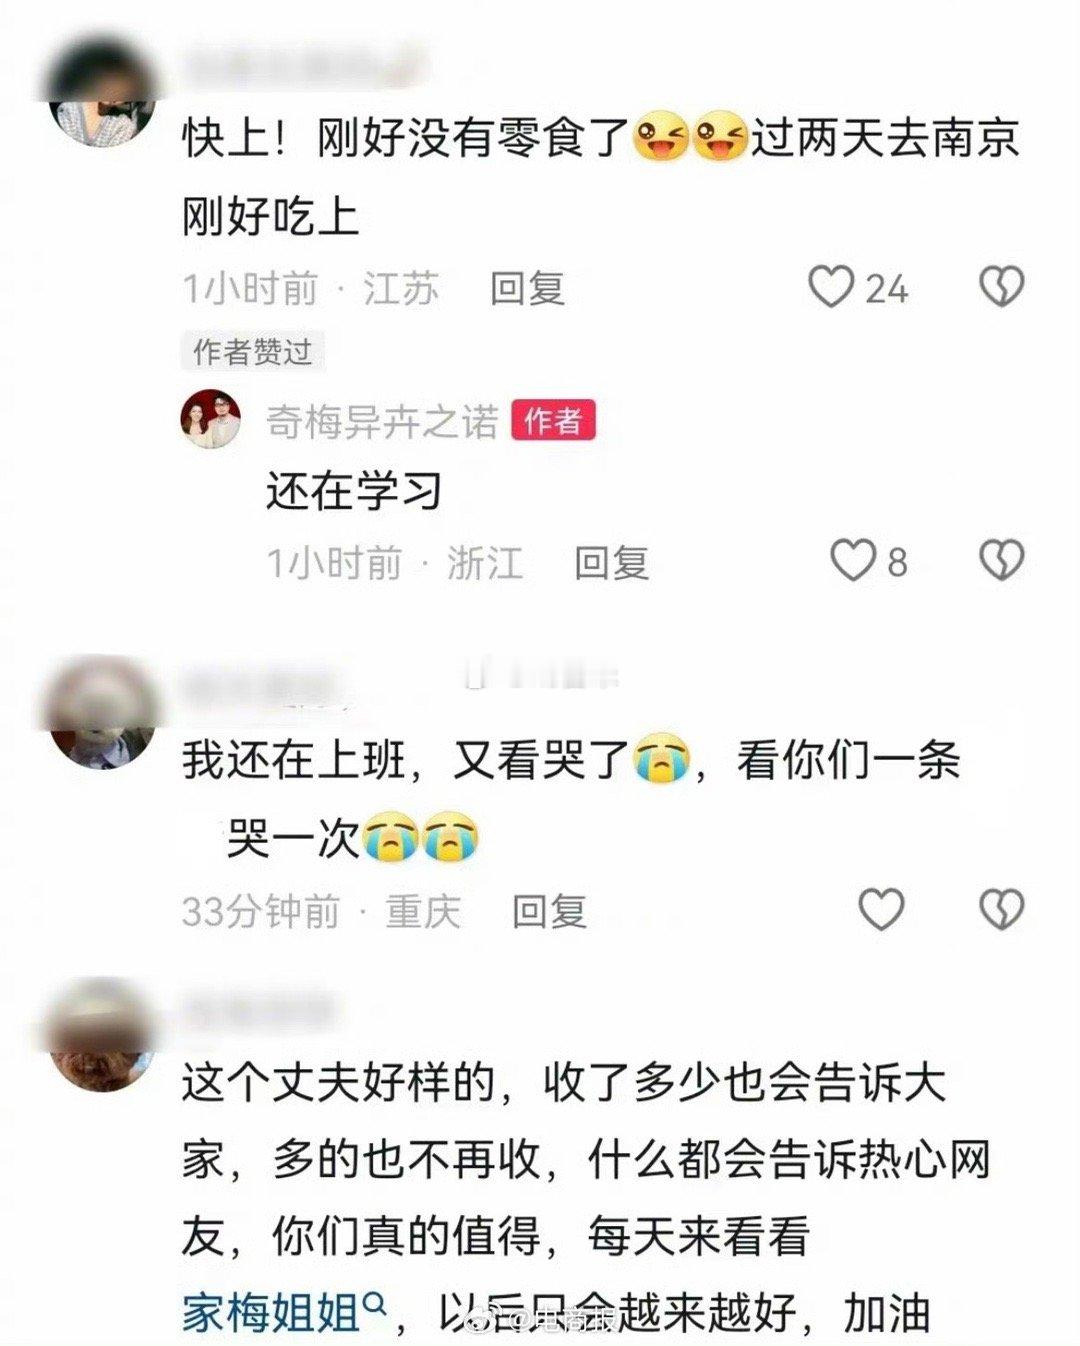Tap broken heart on the Chongqing comment
The width and height of the screenshot is (1080, 1346).
[x=1001, y=910]
